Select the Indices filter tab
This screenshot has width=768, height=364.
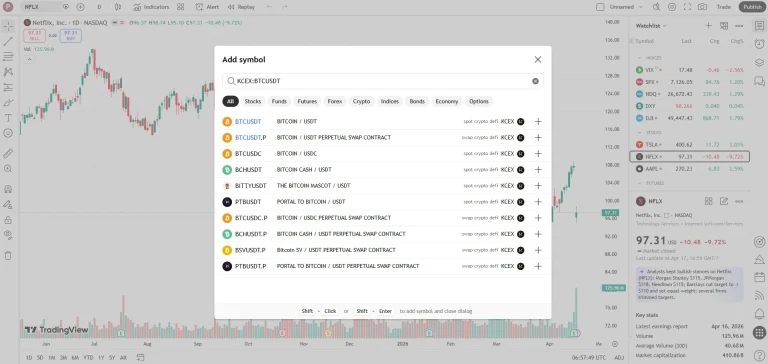[x=390, y=101]
